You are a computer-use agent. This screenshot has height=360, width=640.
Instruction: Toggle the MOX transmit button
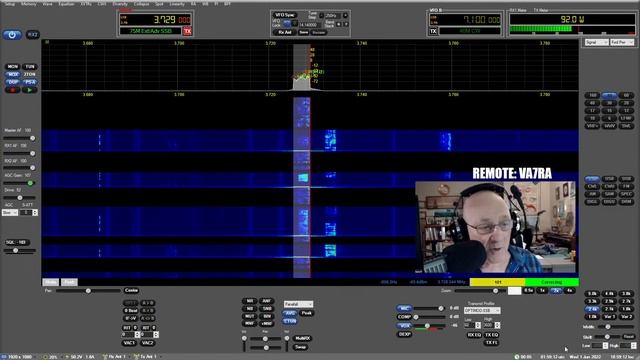13,74
